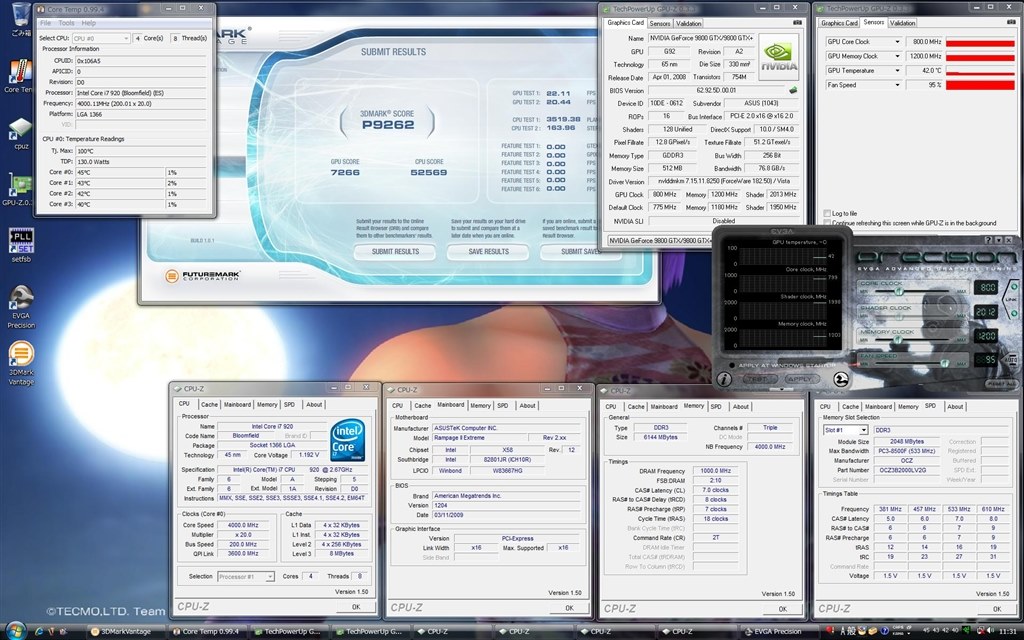Click screenshot camera icon in GPU-Z Graphics Card window
The height and width of the screenshot is (640, 1024).
(797, 22)
